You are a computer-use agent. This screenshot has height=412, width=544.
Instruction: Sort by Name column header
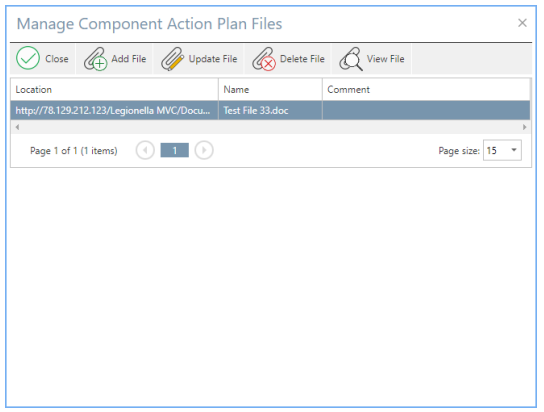(271, 89)
